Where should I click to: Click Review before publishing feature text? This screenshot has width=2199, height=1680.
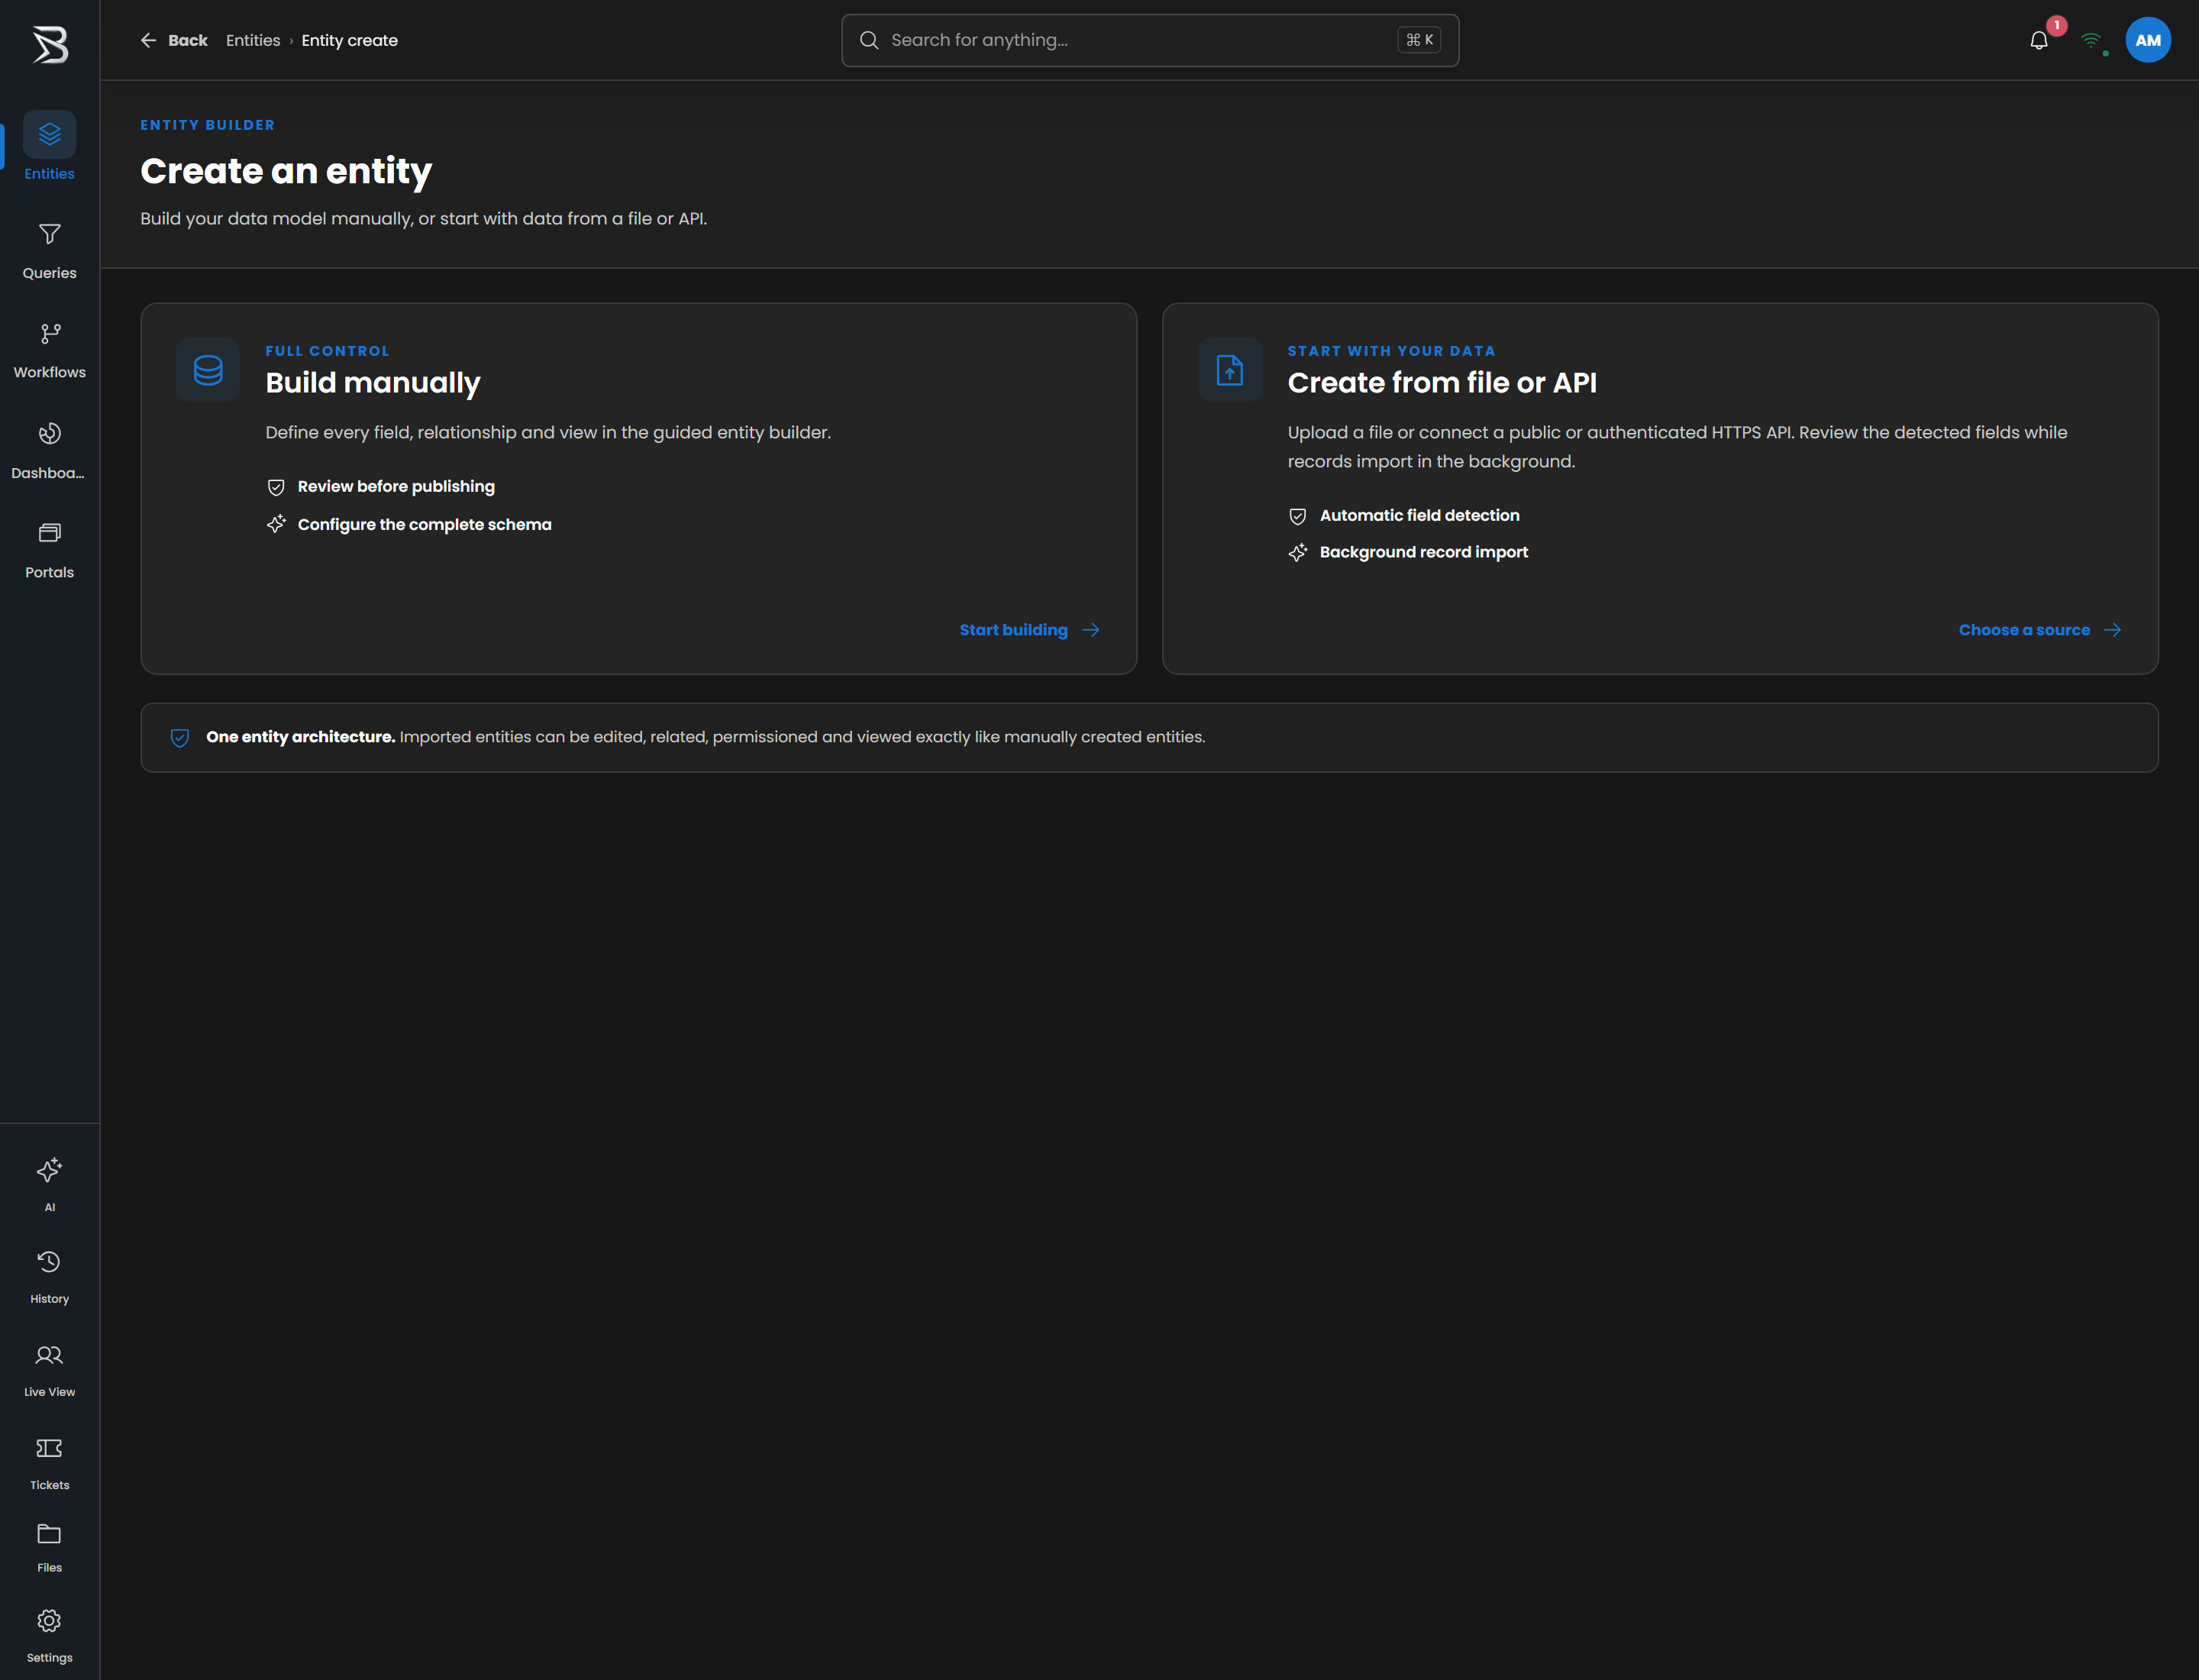tap(396, 486)
